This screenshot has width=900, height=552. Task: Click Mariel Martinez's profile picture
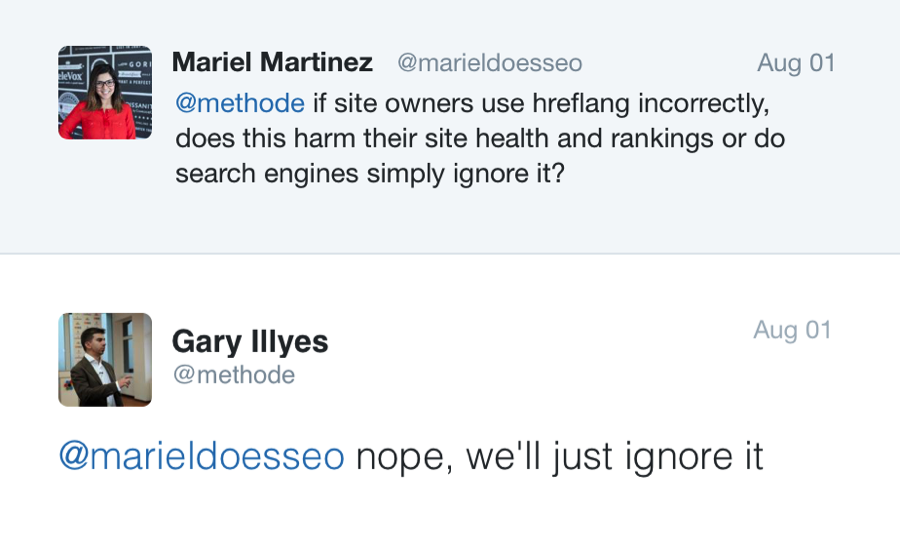105,92
